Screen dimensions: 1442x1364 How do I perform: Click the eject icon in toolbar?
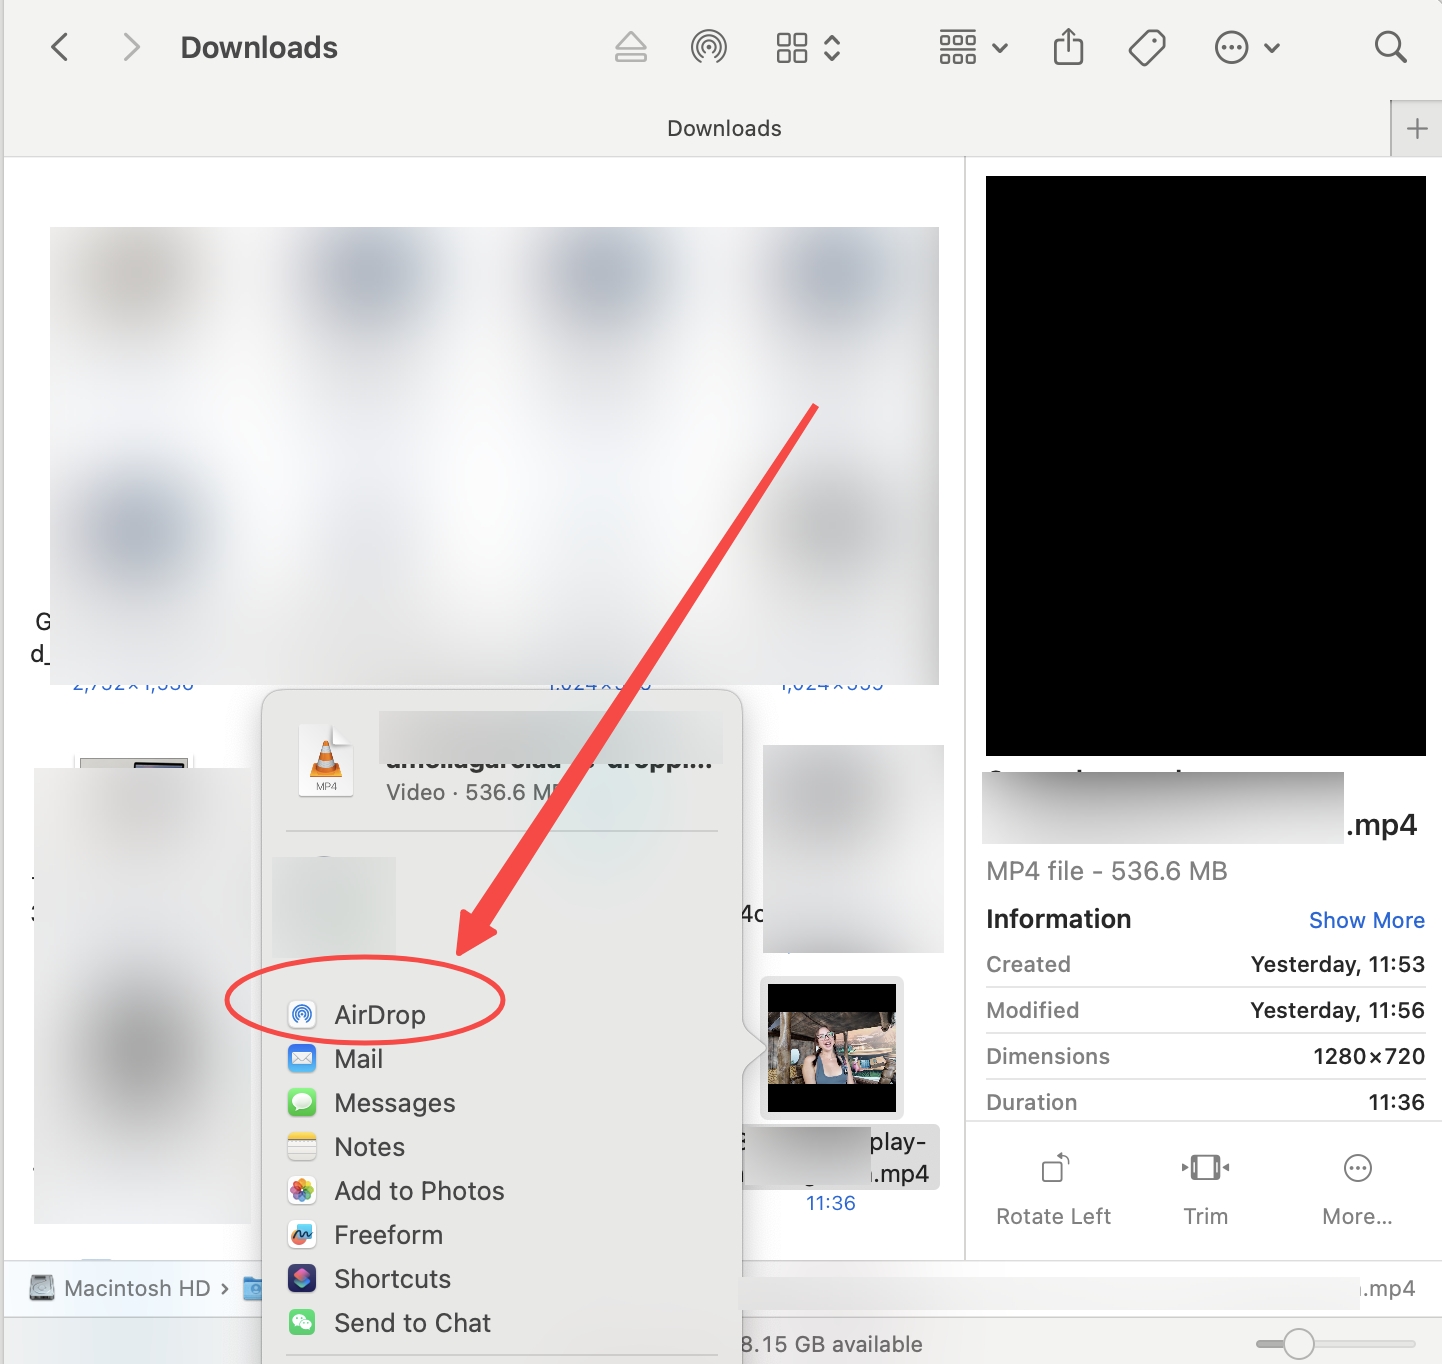point(630,47)
